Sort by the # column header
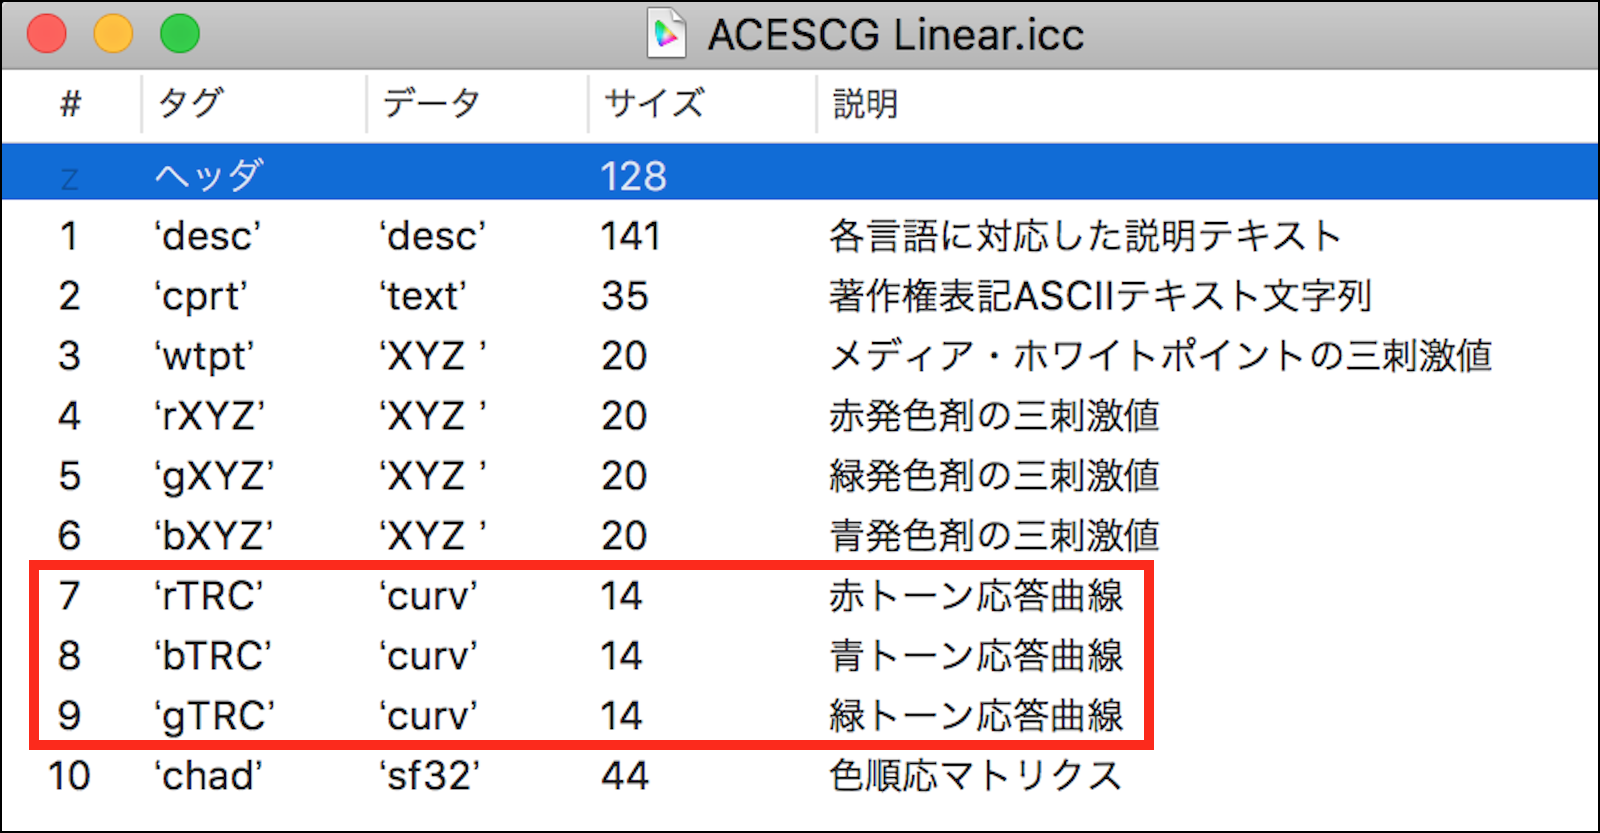Image resolution: width=1600 pixels, height=833 pixels. (x=70, y=103)
